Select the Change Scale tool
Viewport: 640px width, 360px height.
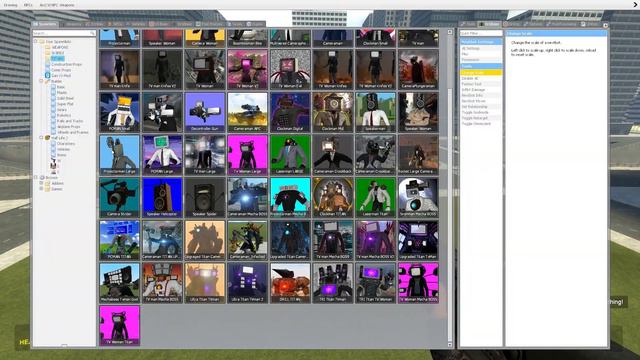pyautogui.click(x=481, y=72)
